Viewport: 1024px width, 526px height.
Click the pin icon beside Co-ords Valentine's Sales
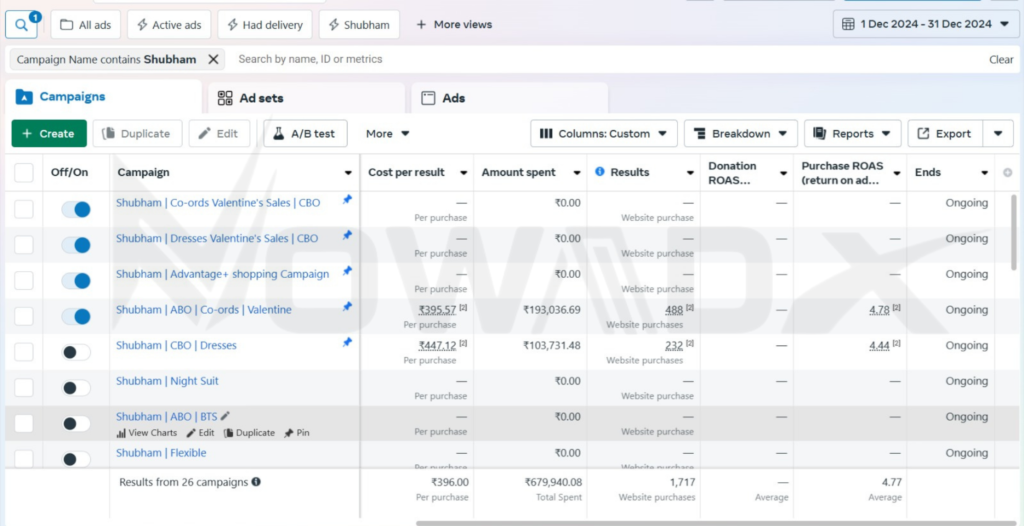[347, 200]
